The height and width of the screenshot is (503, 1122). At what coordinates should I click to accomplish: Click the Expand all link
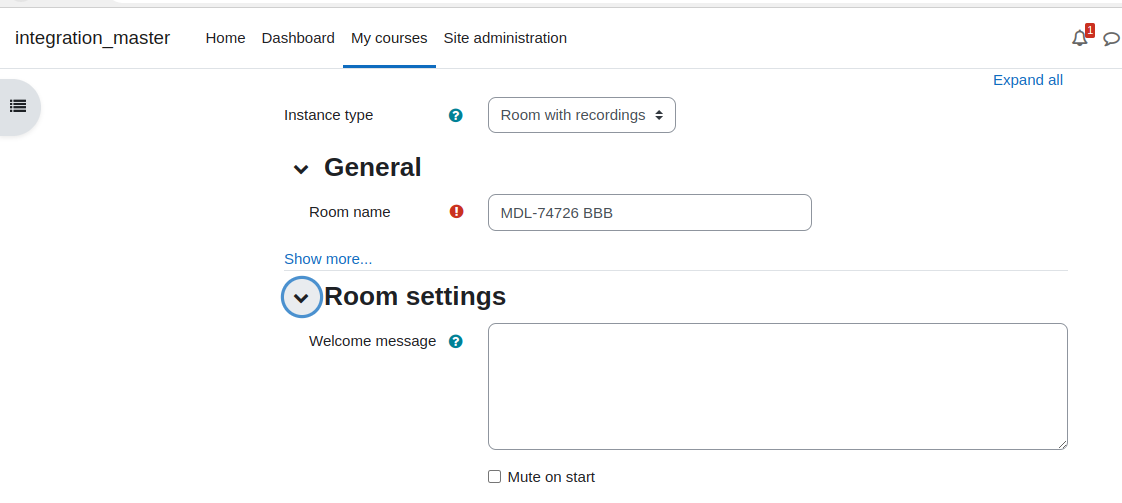[x=1028, y=80]
